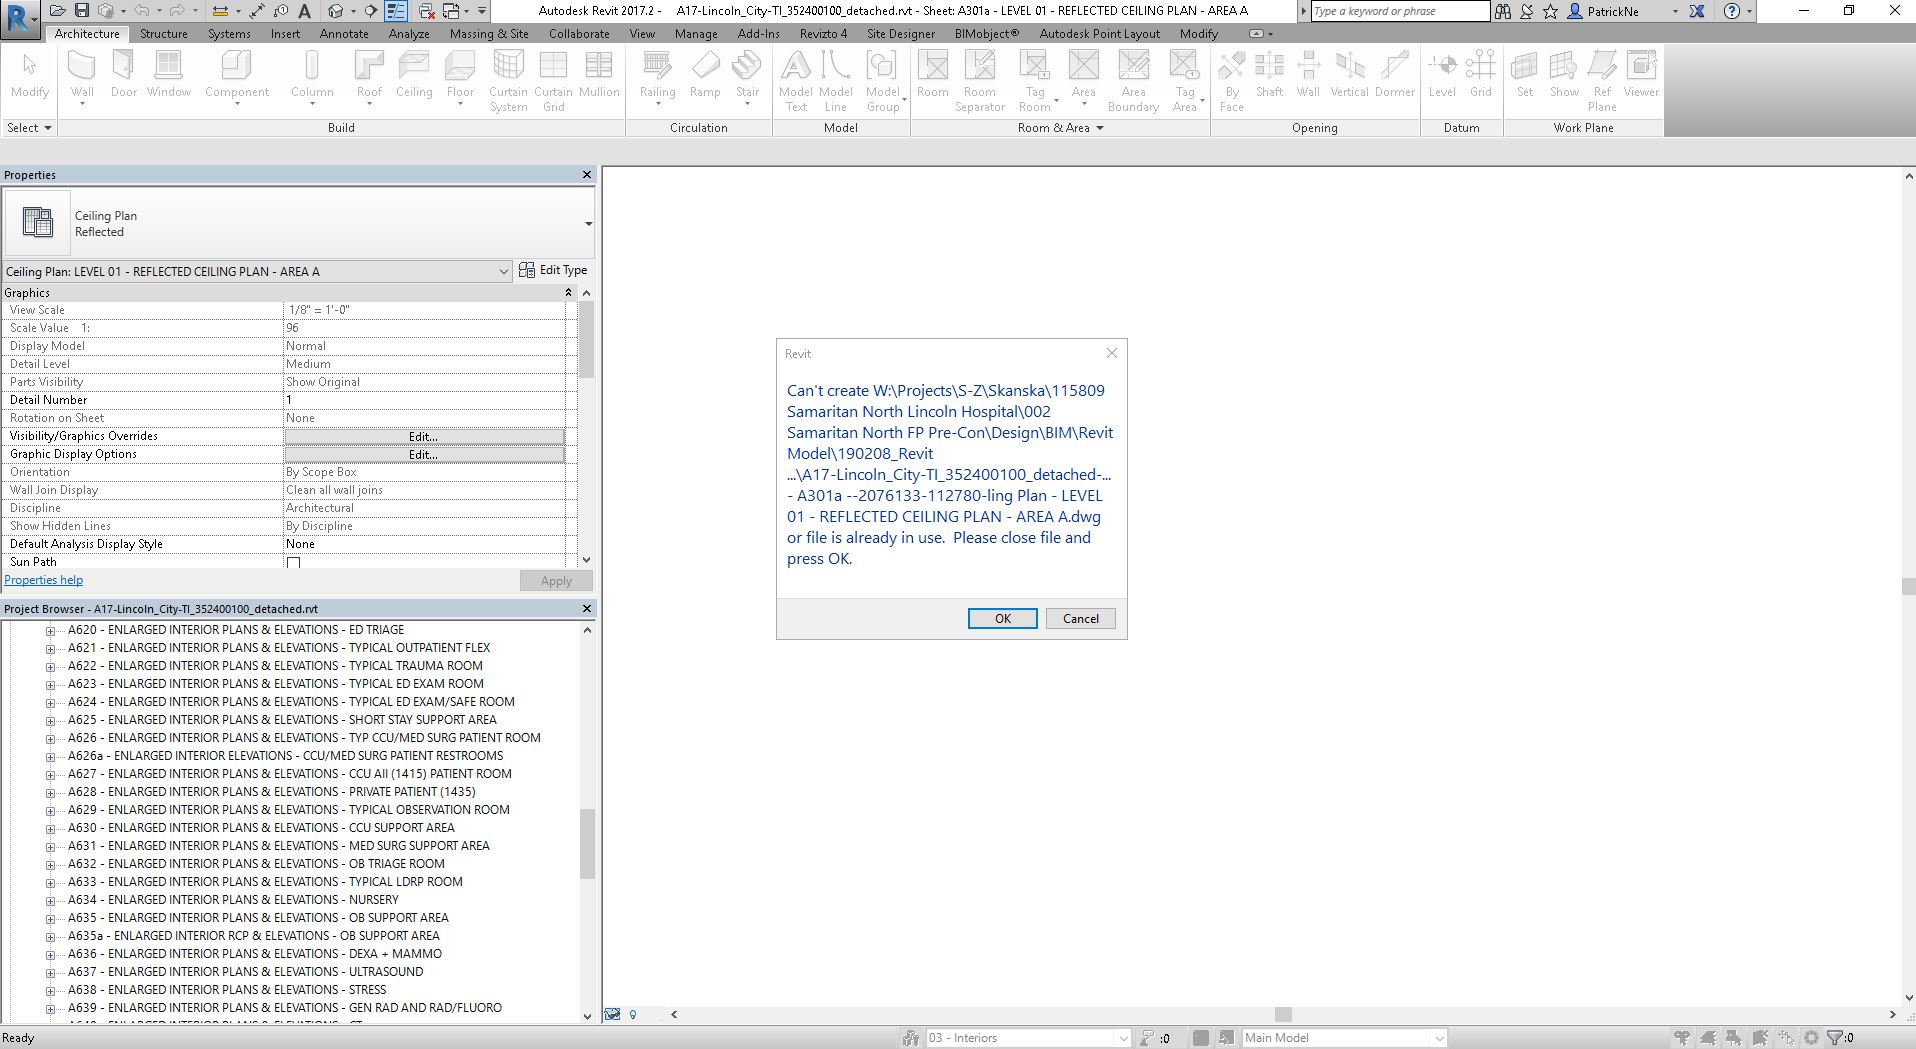Edit the Visibility/Graphics Overrides
The width and height of the screenshot is (1916, 1049).
coord(421,436)
